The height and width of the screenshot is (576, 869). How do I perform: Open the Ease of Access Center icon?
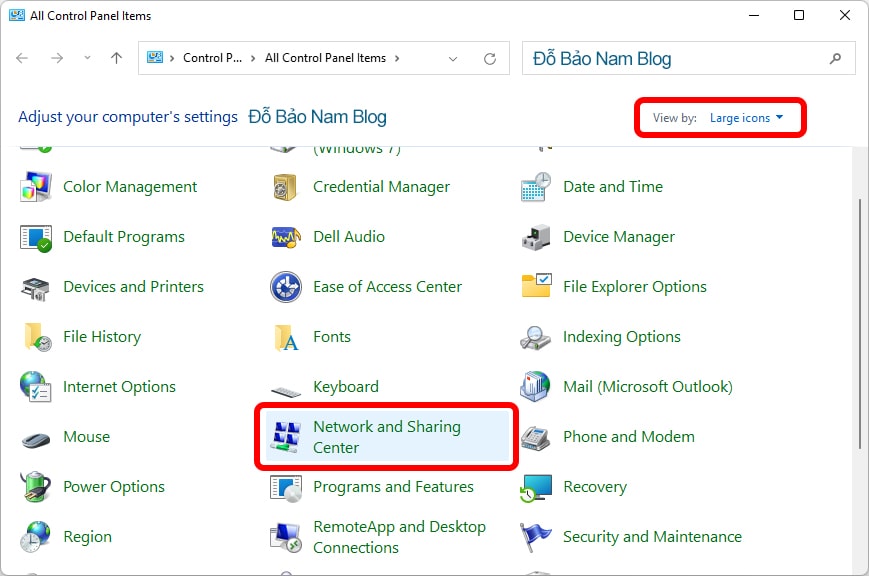286,287
